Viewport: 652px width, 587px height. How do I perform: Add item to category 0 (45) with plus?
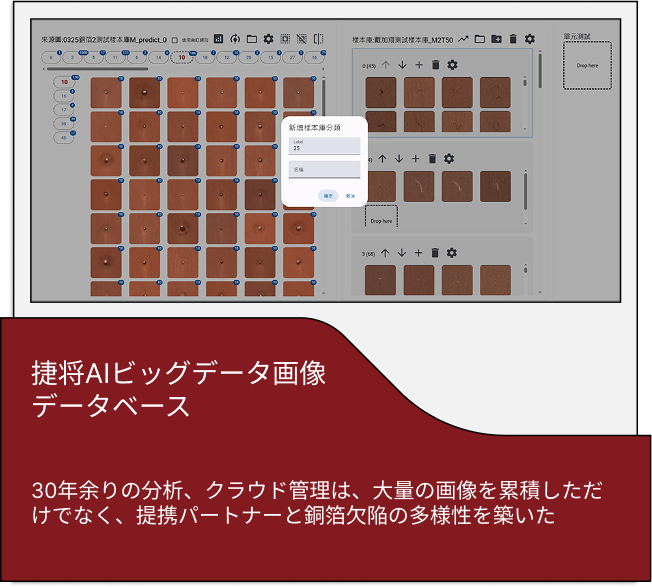click(418, 65)
